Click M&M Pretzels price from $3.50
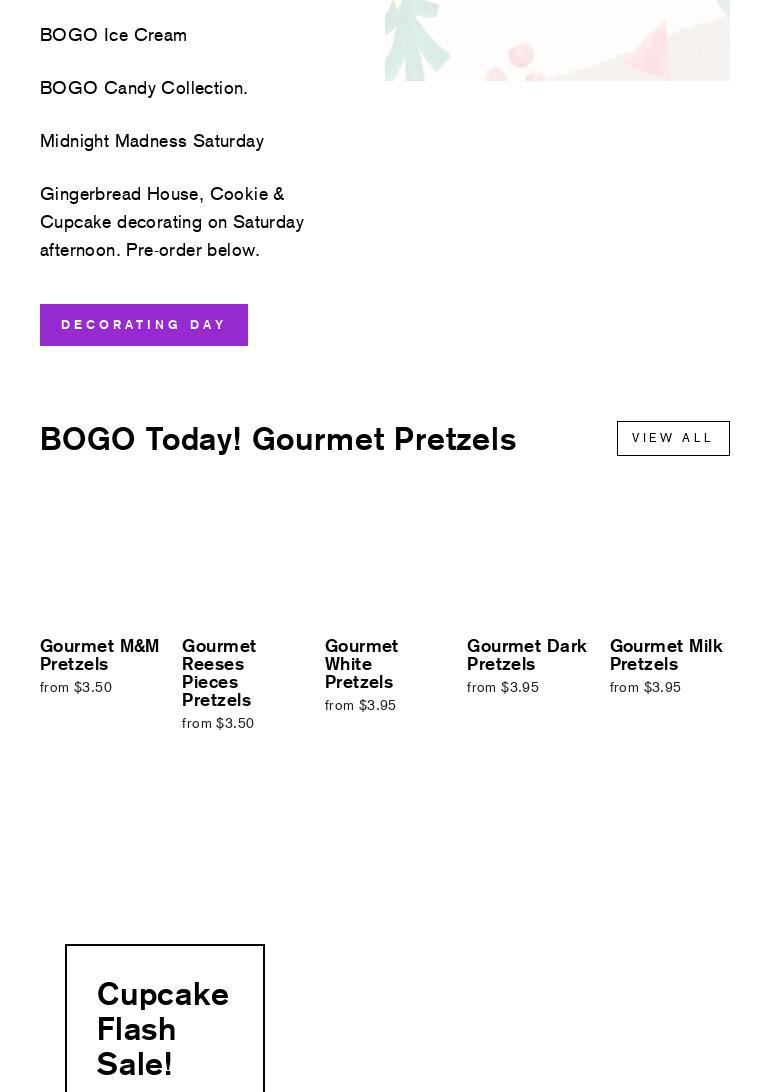 (x=76, y=688)
